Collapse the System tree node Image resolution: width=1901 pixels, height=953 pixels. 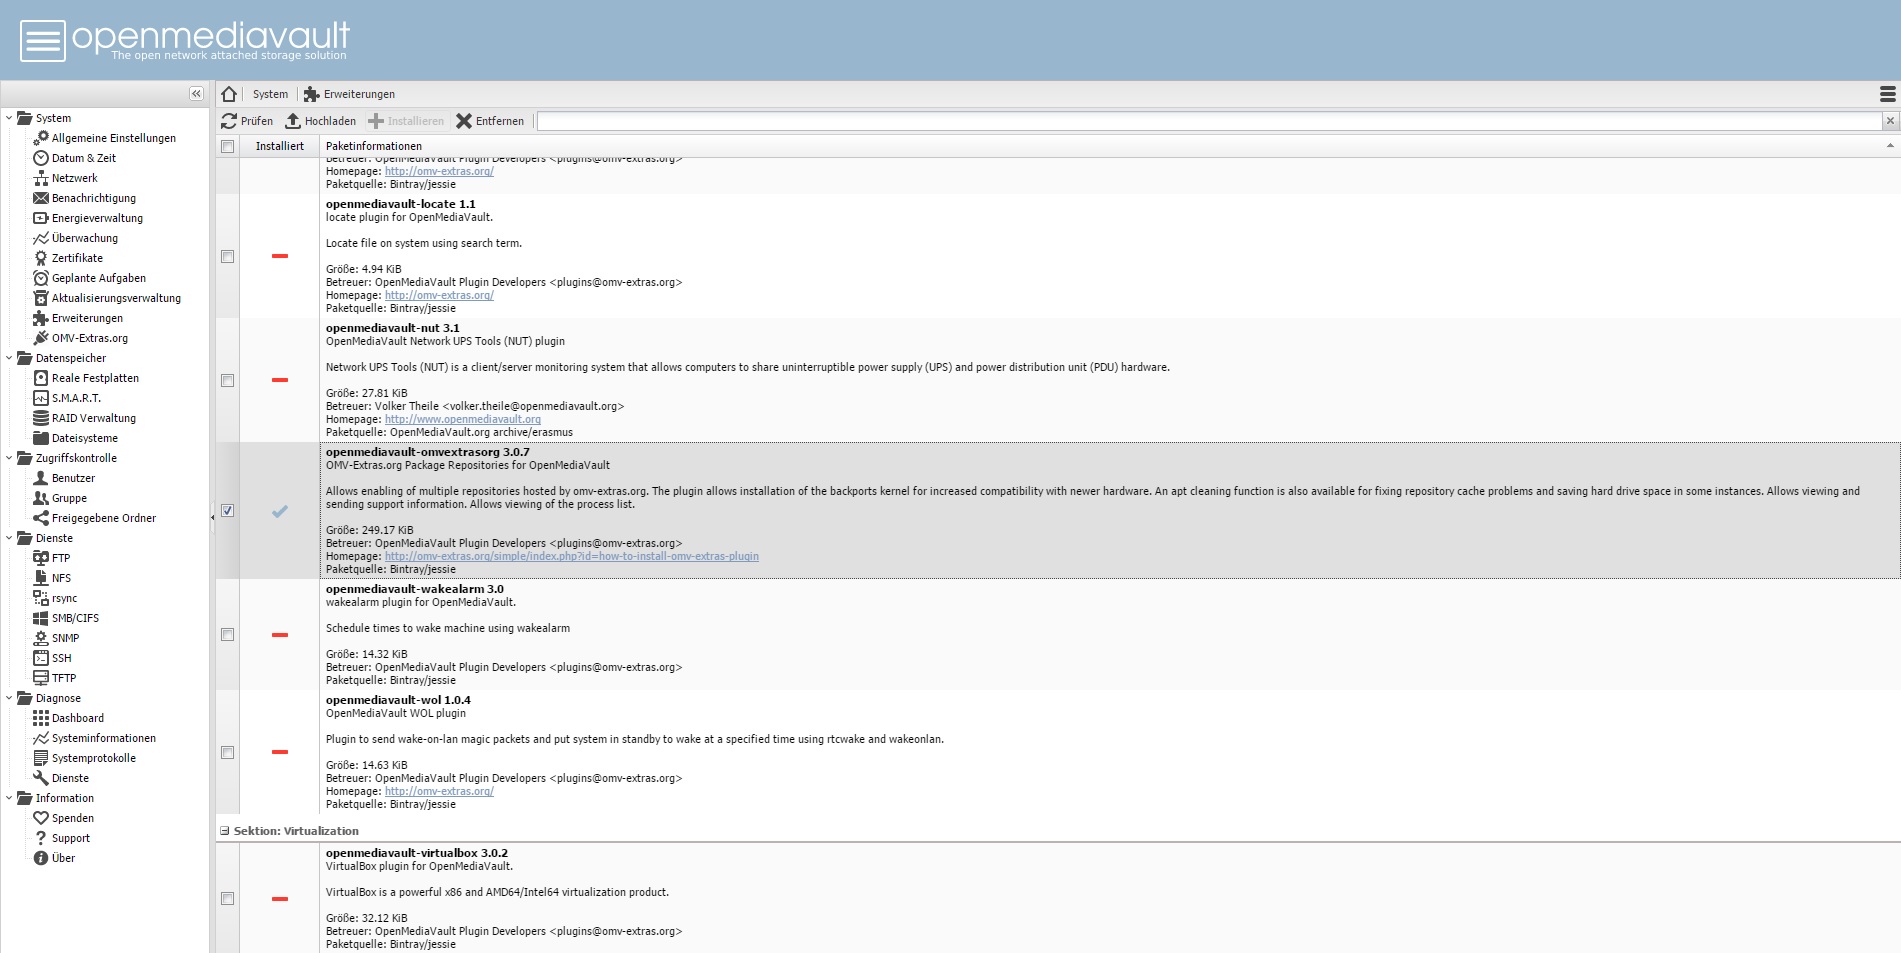point(9,118)
